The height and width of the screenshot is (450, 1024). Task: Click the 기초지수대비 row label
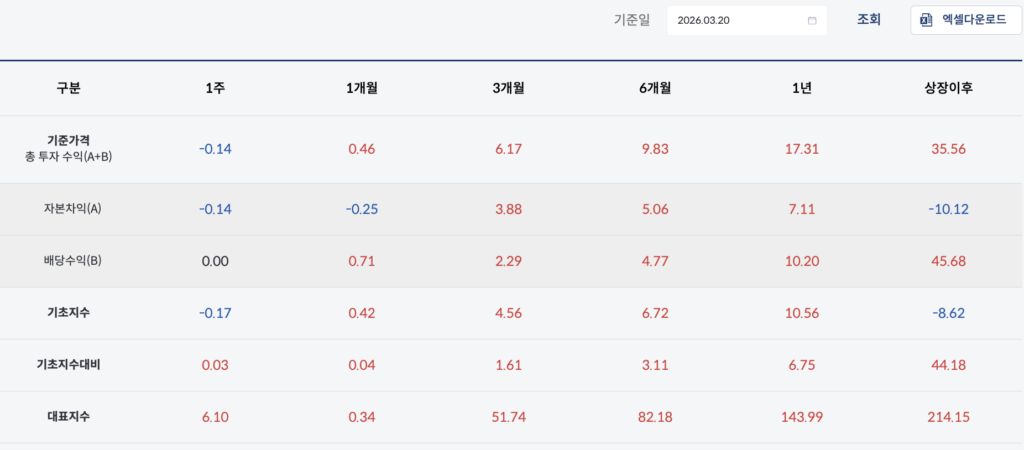[x=68, y=365]
